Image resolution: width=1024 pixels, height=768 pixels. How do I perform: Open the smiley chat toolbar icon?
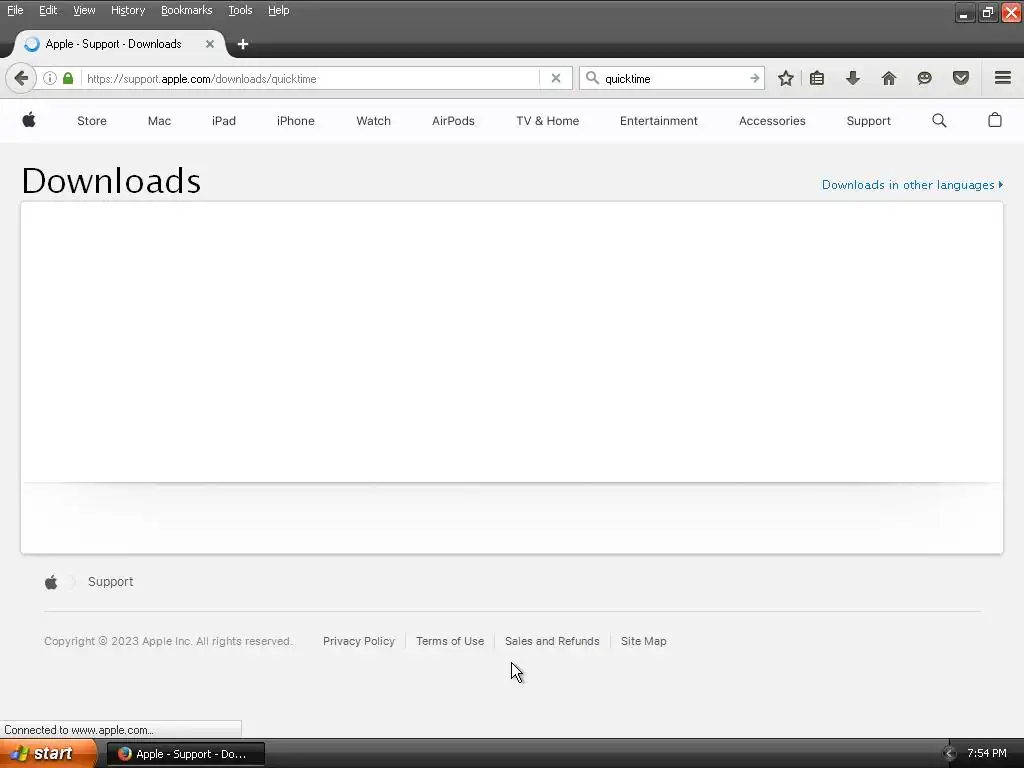pos(925,78)
